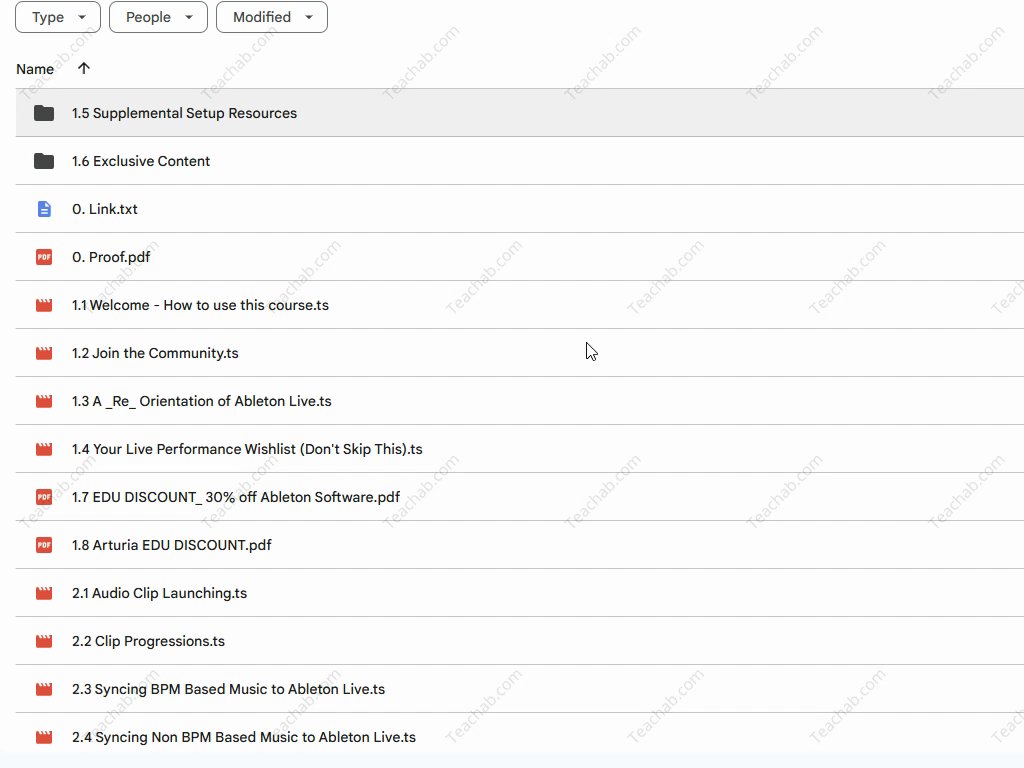
Task: Select 1.3 A _Re_ Orientation of Ableton Live.ts
Action: tap(202, 401)
